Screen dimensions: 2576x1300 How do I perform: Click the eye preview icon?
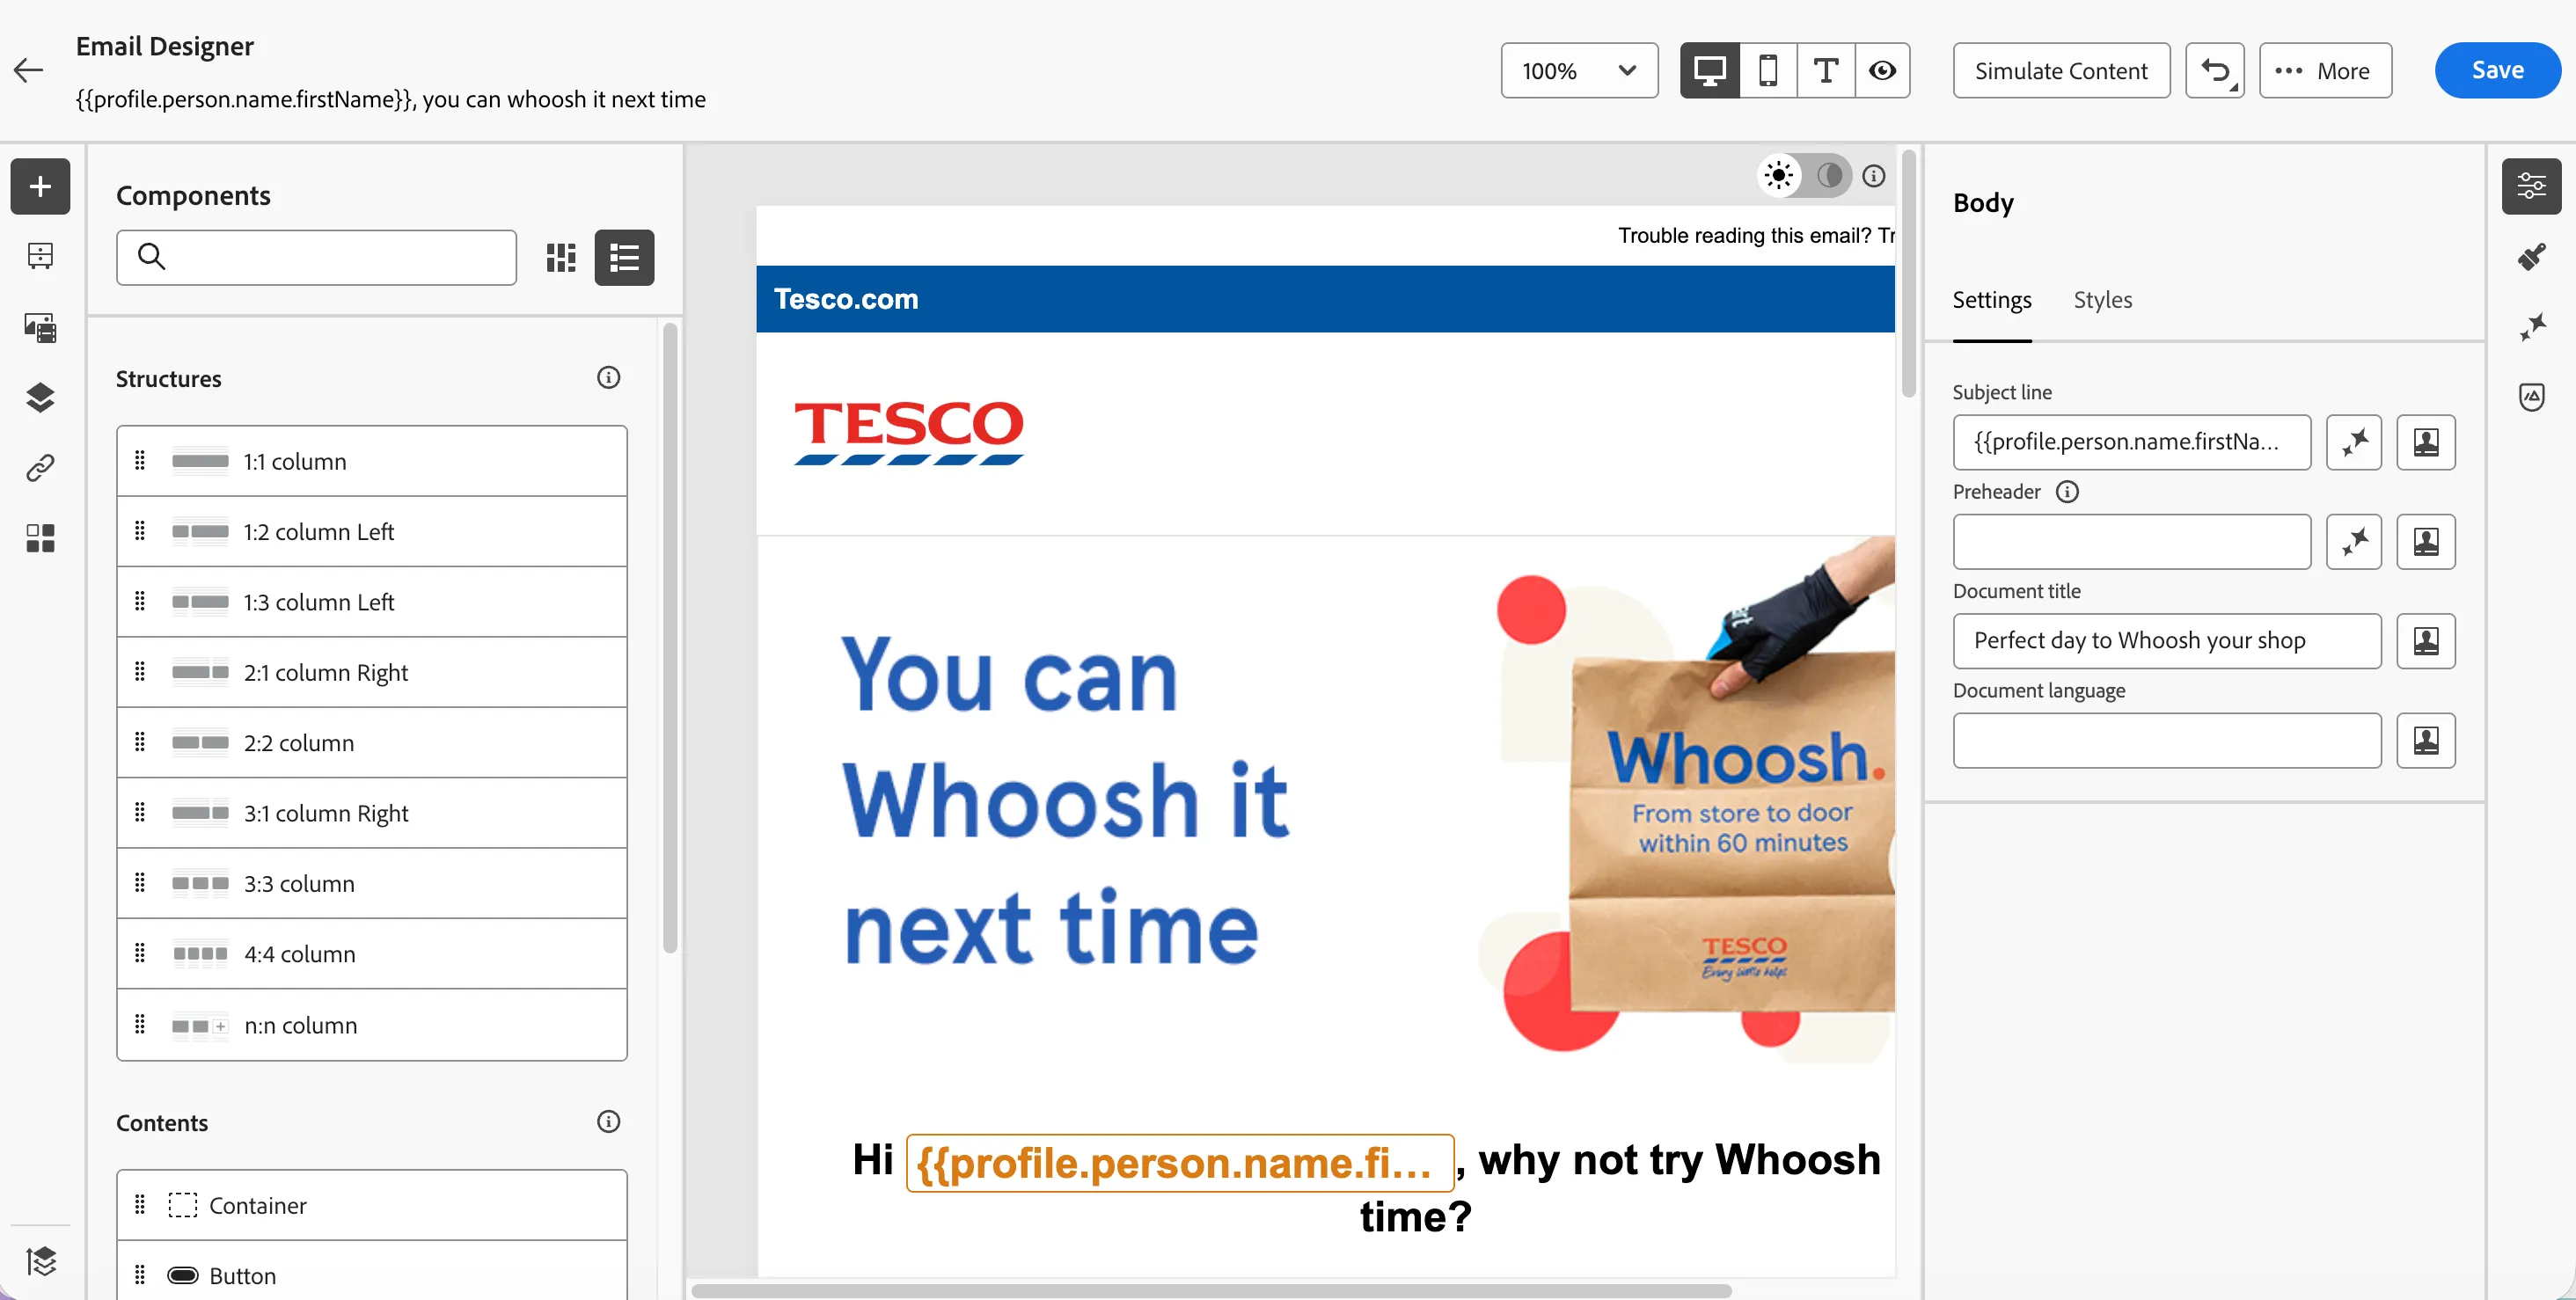point(1882,70)
